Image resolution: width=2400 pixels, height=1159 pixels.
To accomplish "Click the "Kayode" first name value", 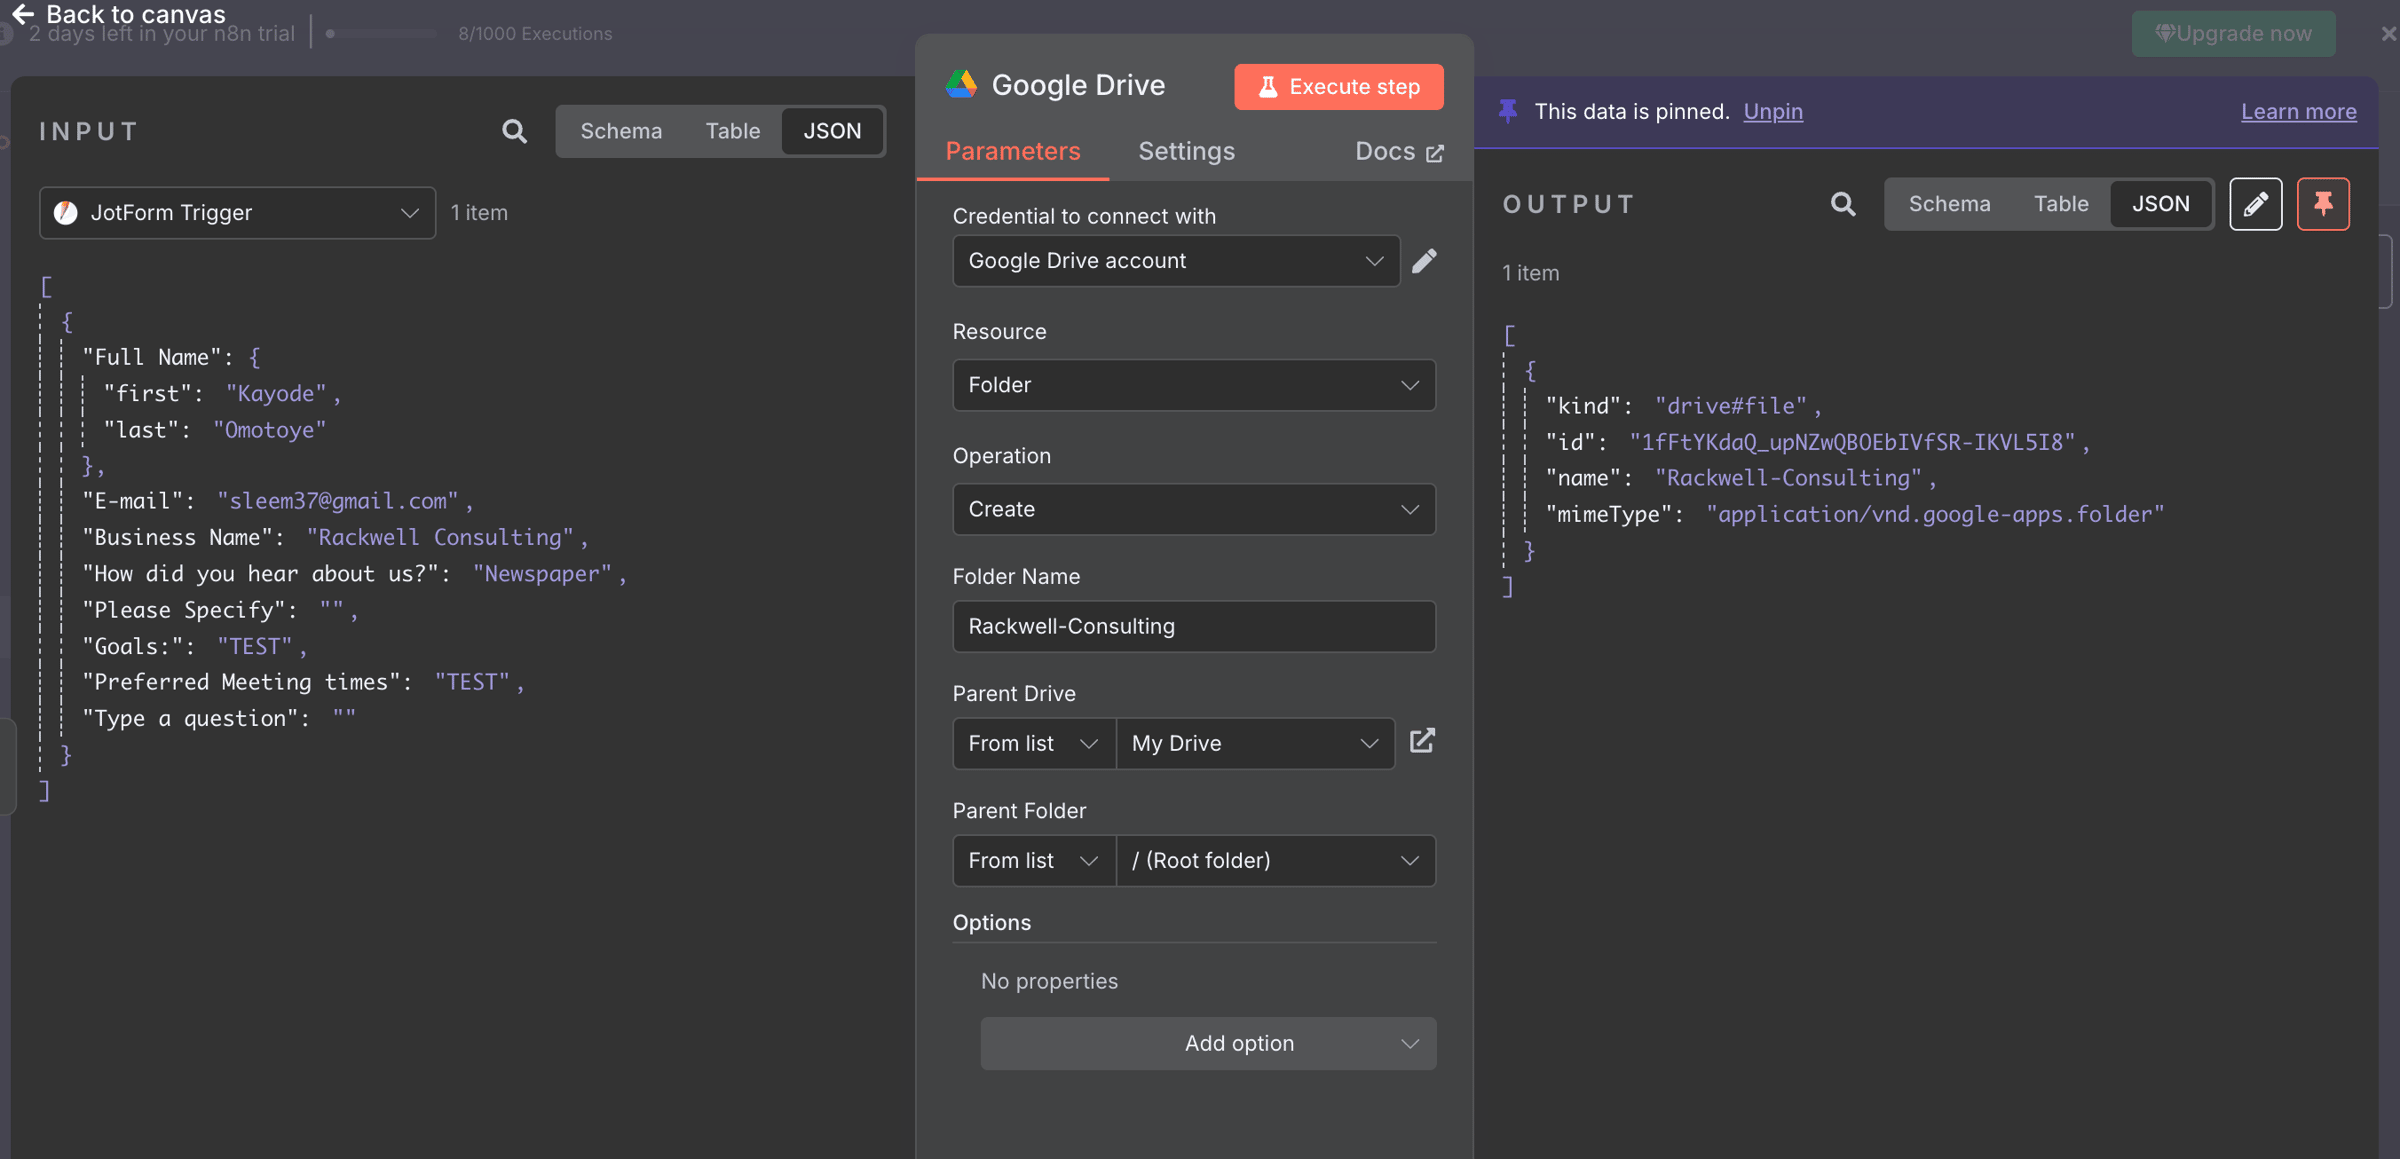I will [x=276, y=393].
